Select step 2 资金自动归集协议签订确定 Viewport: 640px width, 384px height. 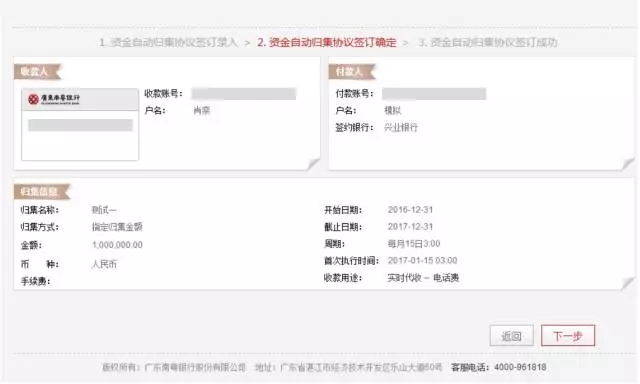click(x=327, y=42)
